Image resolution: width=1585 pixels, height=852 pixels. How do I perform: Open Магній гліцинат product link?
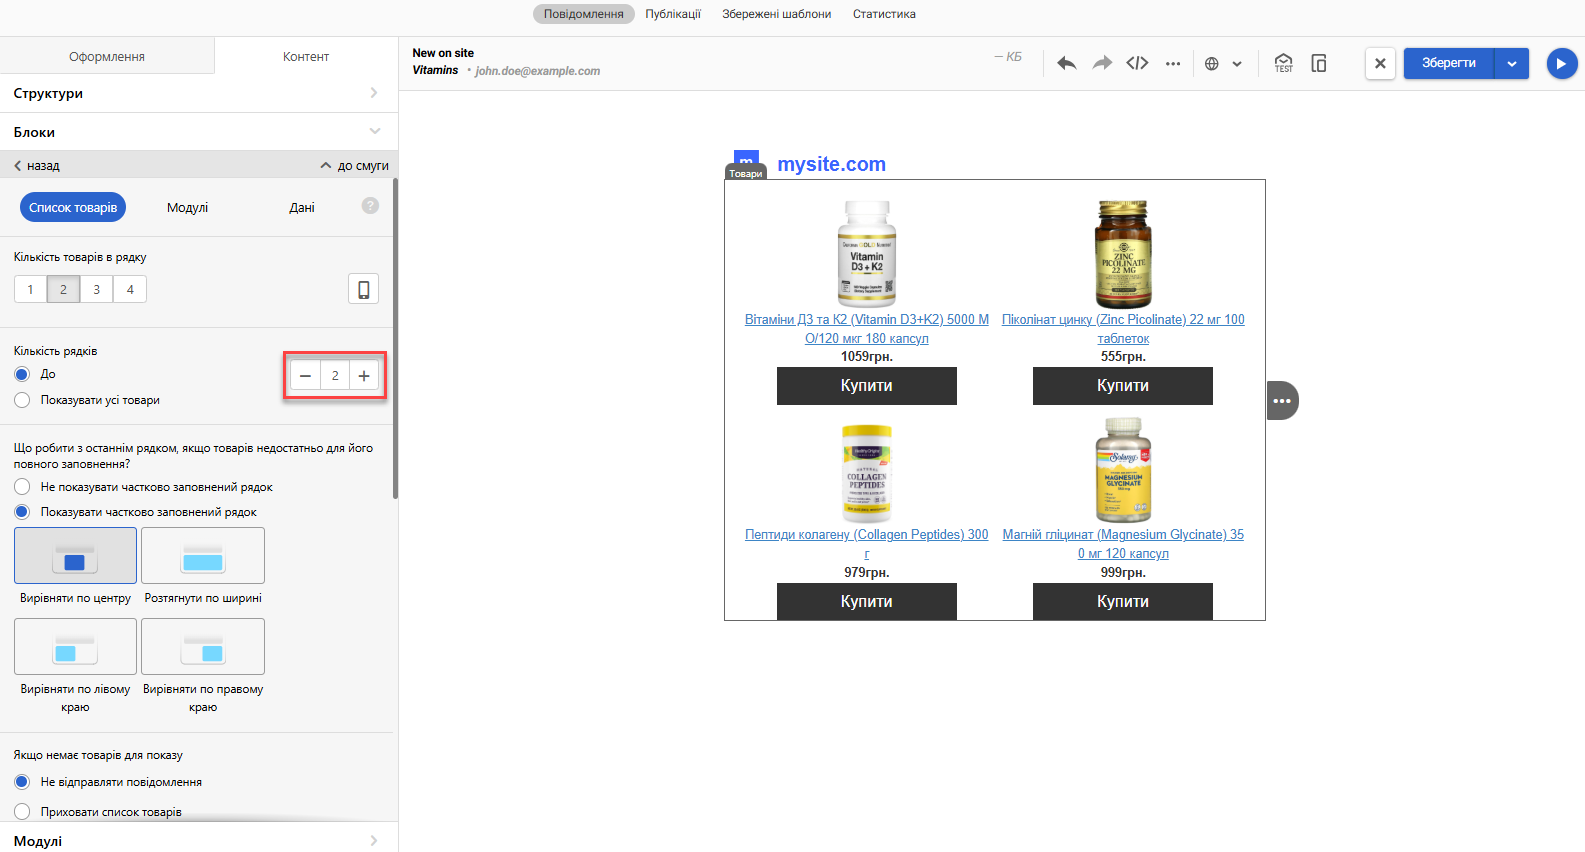(x=1123, y=544)
